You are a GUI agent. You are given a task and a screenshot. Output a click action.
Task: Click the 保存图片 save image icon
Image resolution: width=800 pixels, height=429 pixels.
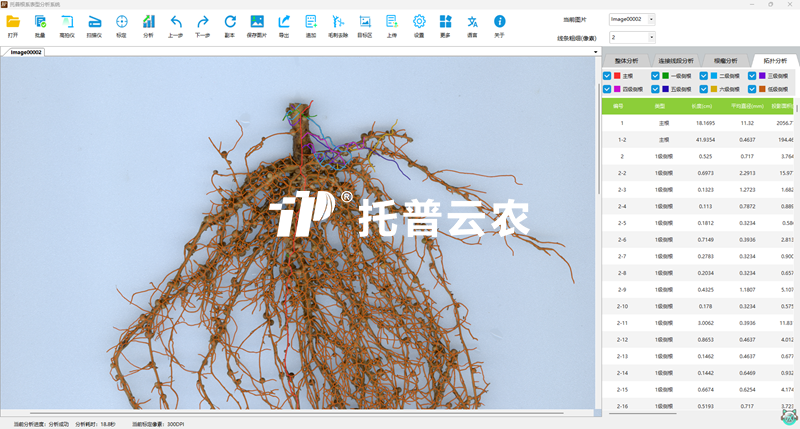coord(257,22)
